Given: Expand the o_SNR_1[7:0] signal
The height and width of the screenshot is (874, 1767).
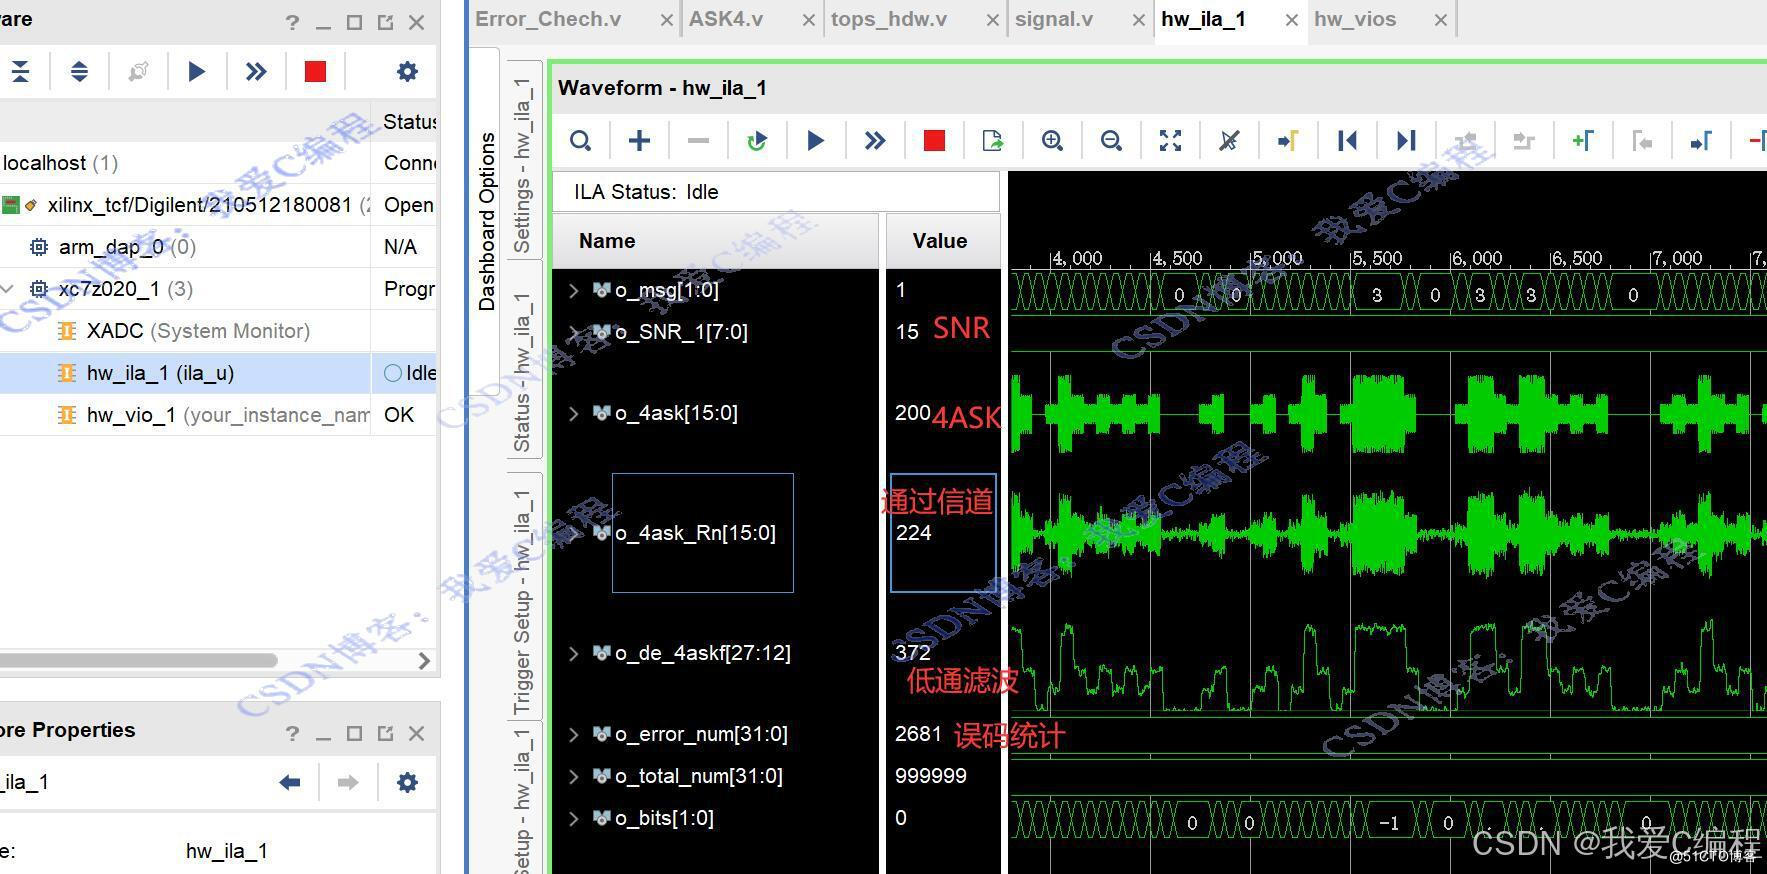Looking at the screenshot, I should pos(573,332).
